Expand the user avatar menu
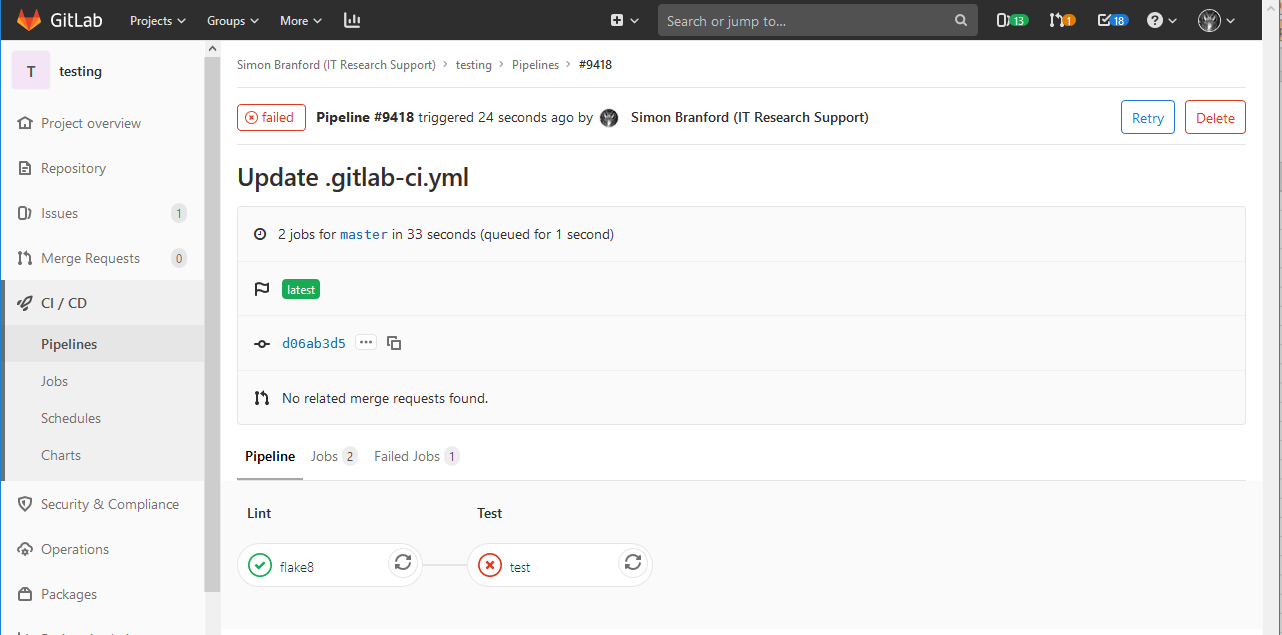This screenshot has height=635, width=1282. tap(1216, 20)
